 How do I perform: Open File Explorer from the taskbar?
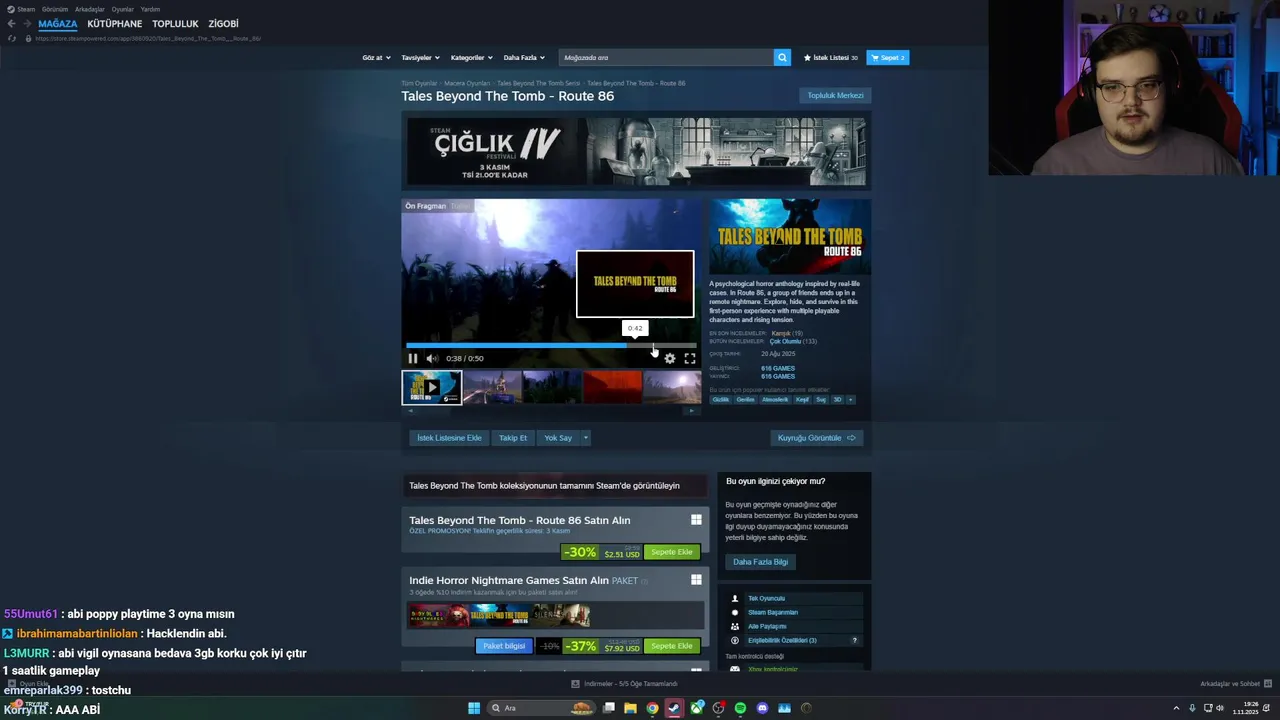click(630, 708)
